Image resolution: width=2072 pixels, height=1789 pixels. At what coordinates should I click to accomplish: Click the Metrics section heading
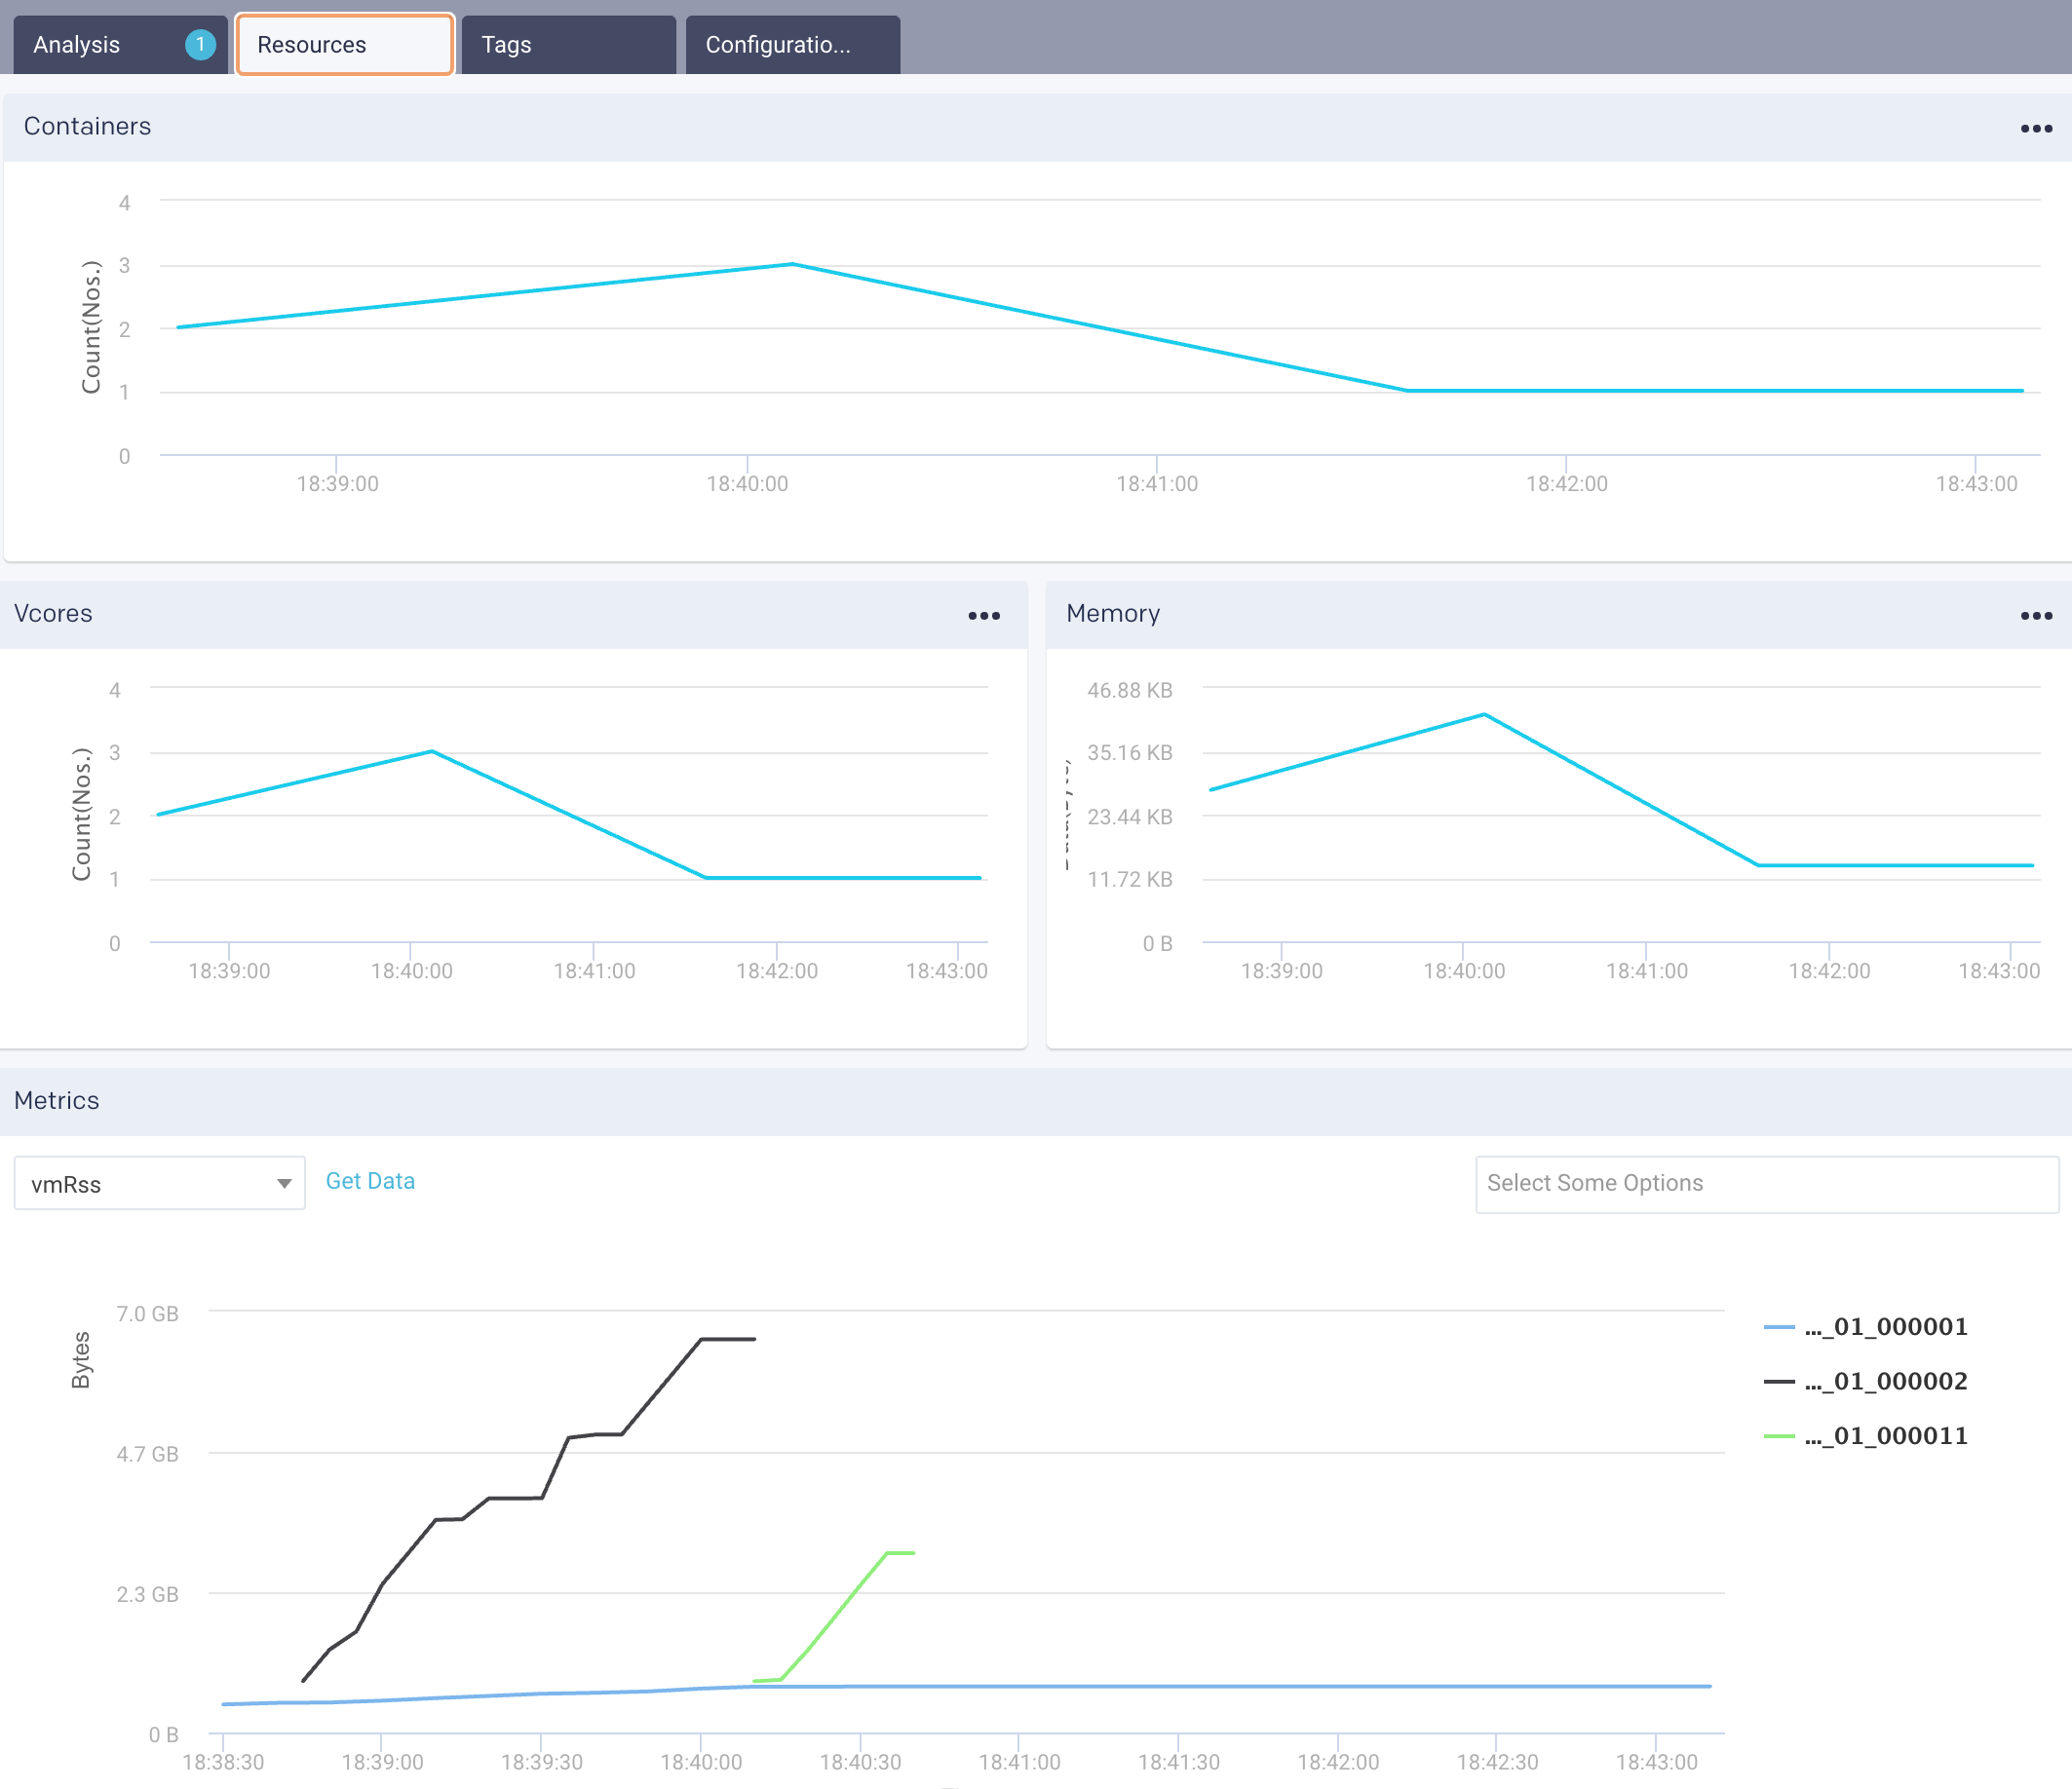(x=57, y=1100)
